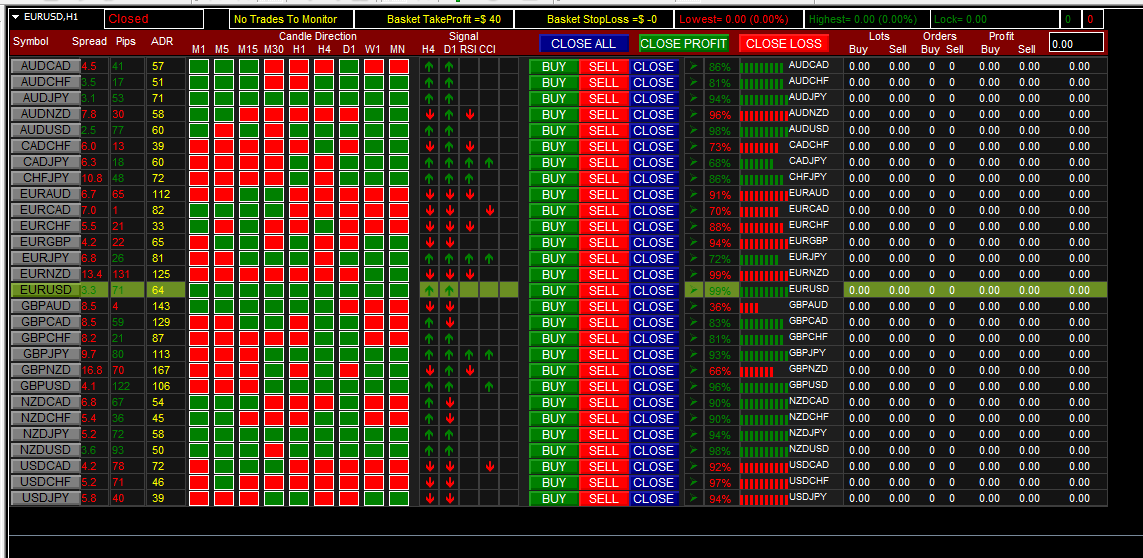Click the spread value 16.8 for GBPNZD
Viewport: 1143px width, 558px height.
click(x=93, y=371)
